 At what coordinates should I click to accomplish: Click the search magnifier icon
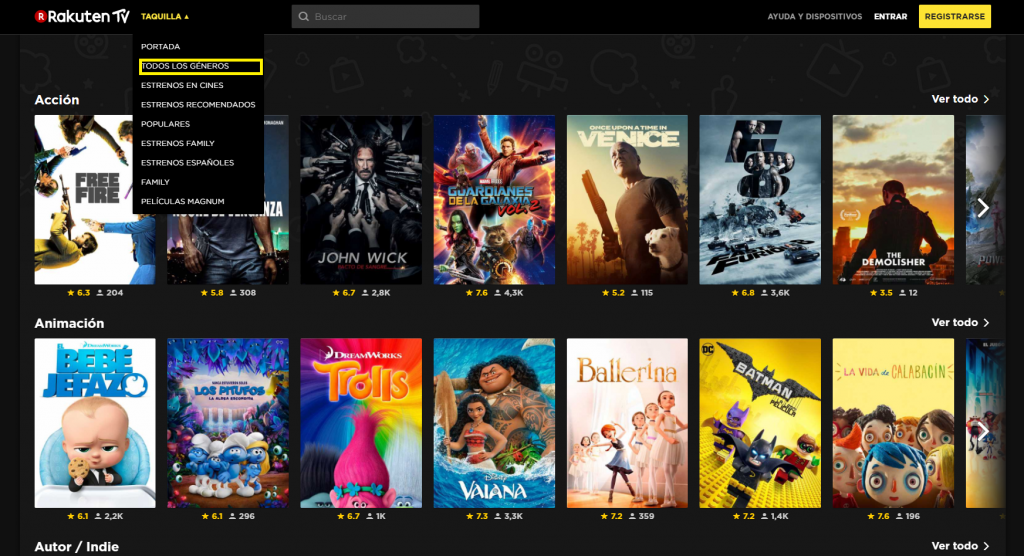302,17
